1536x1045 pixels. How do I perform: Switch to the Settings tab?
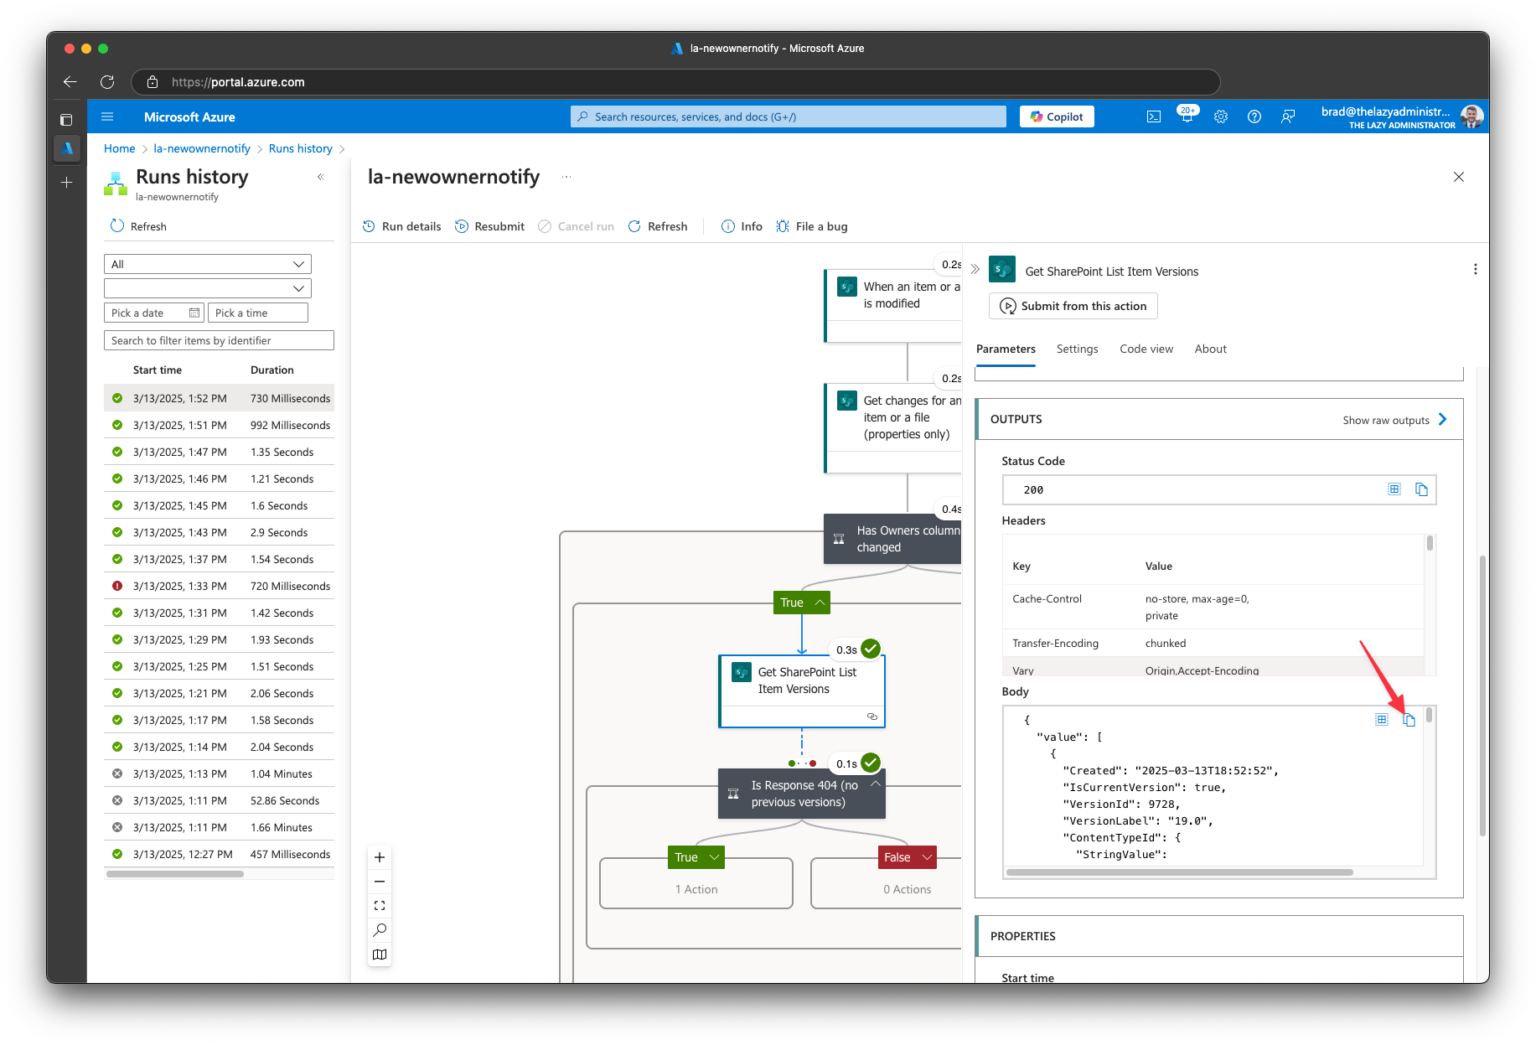click(1077, 349)
